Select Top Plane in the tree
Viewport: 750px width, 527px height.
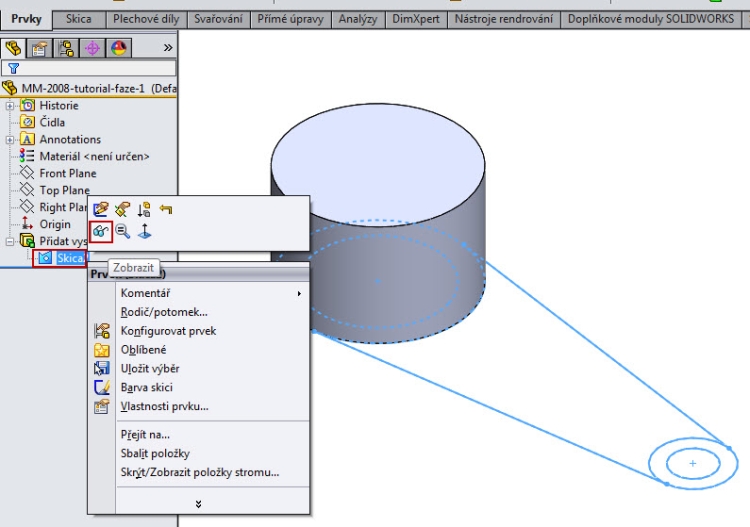(x=65, y=190)
